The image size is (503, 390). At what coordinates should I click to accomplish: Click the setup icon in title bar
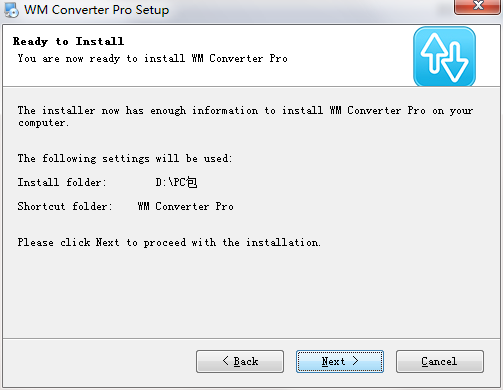(11, 10)
